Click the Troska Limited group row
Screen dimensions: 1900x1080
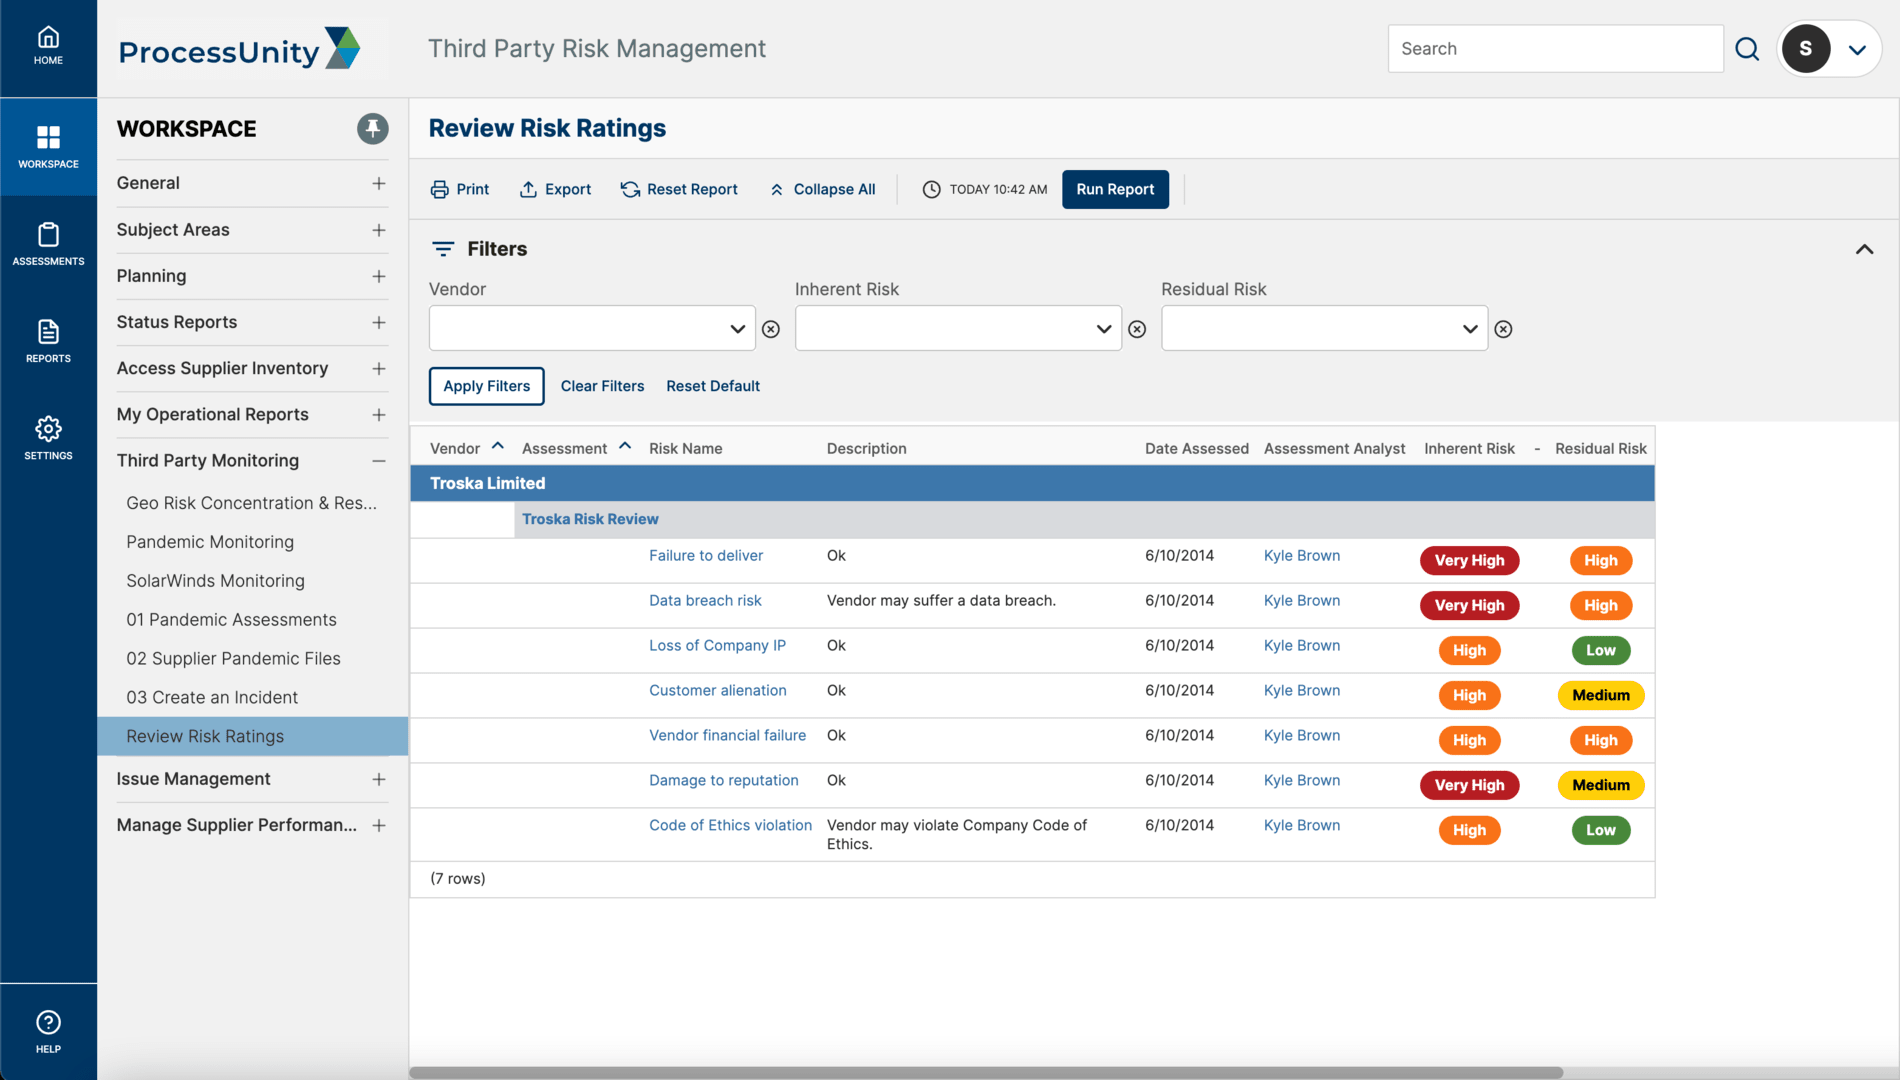pyautogui.click(x=1032, y=483)
